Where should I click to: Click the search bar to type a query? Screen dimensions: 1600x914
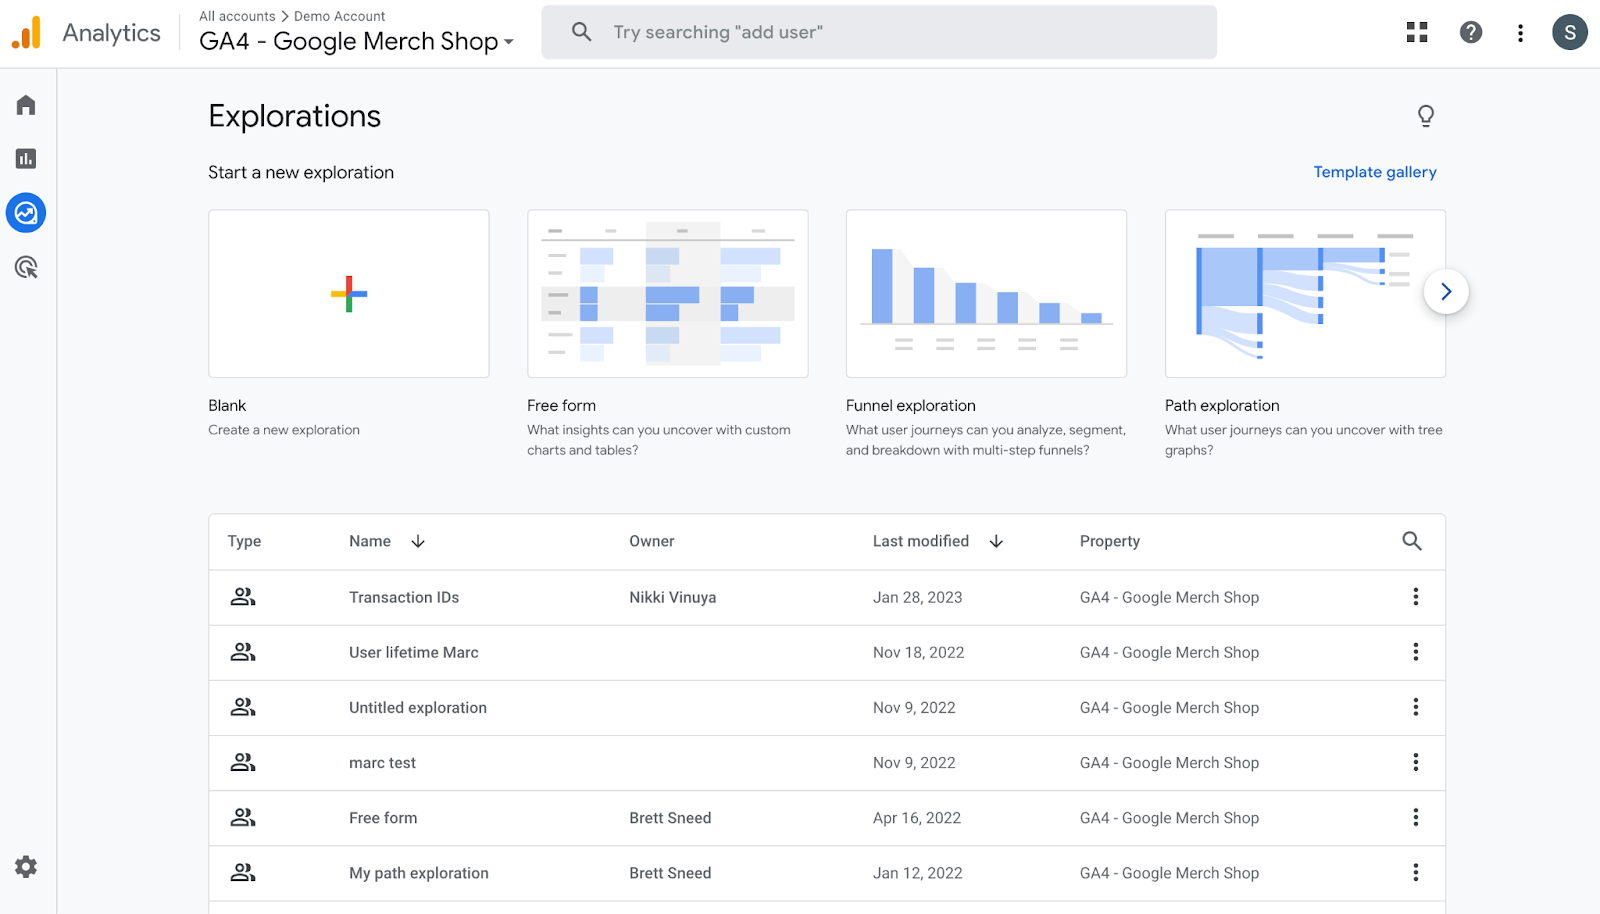878,32
